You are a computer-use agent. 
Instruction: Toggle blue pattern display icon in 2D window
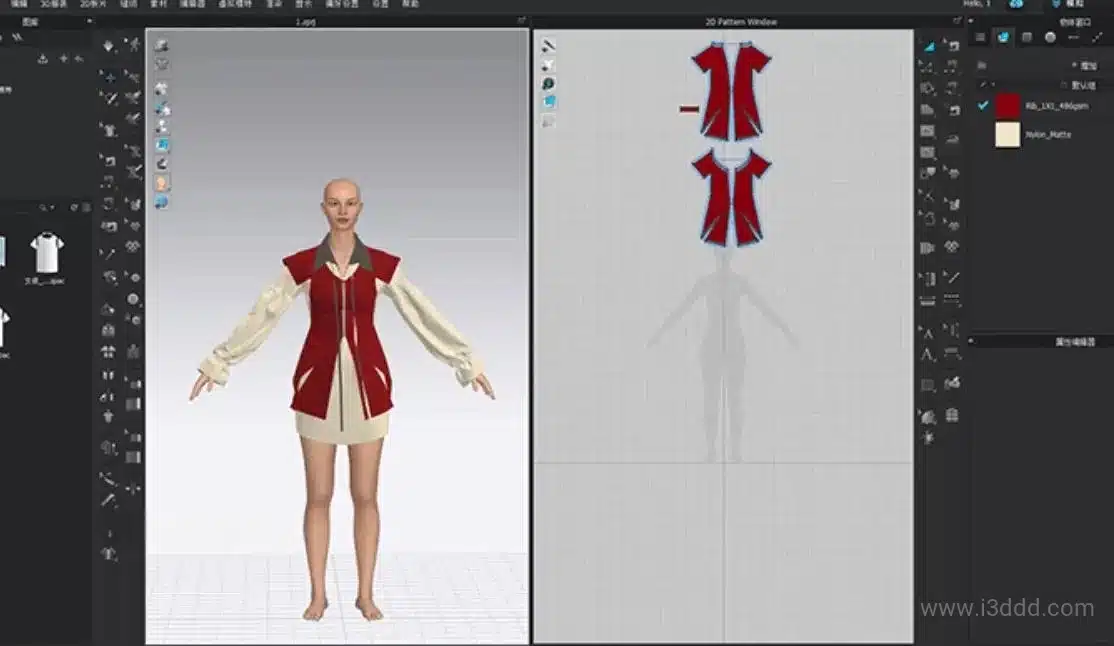549,102
